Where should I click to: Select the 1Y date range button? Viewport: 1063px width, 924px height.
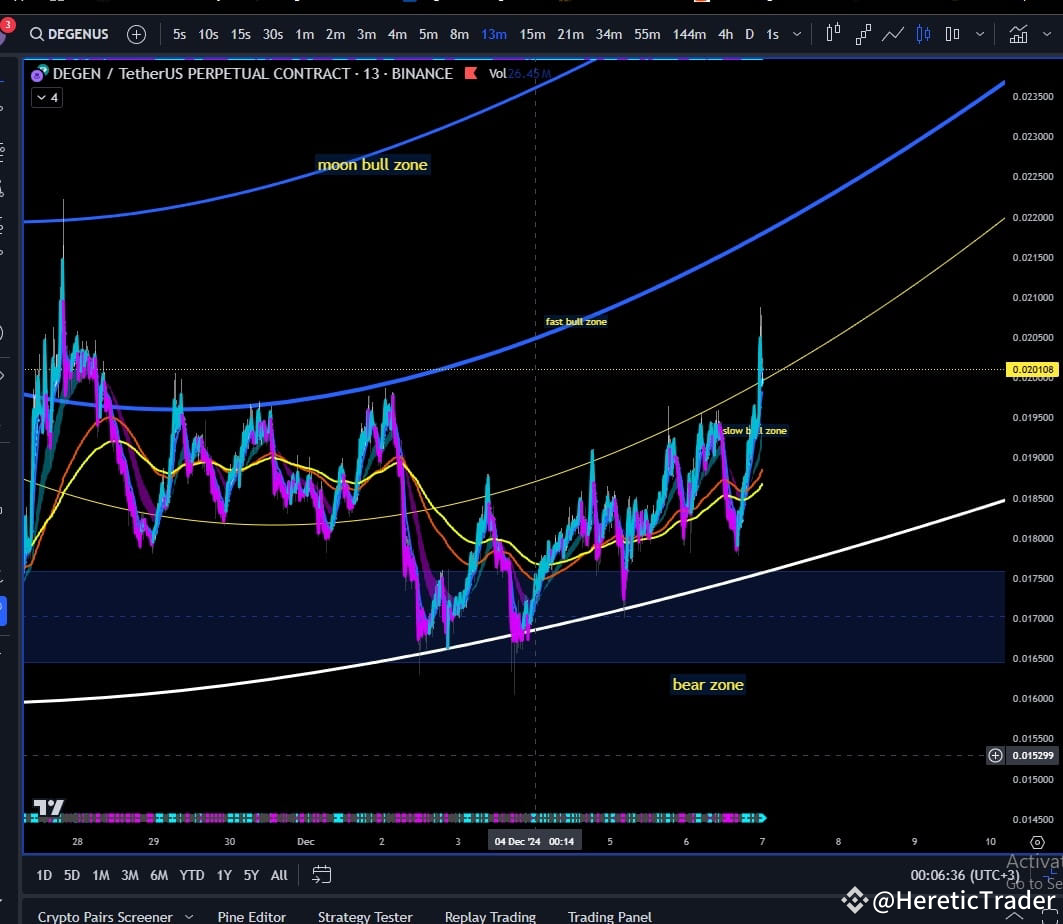click(x=223, y=875)
